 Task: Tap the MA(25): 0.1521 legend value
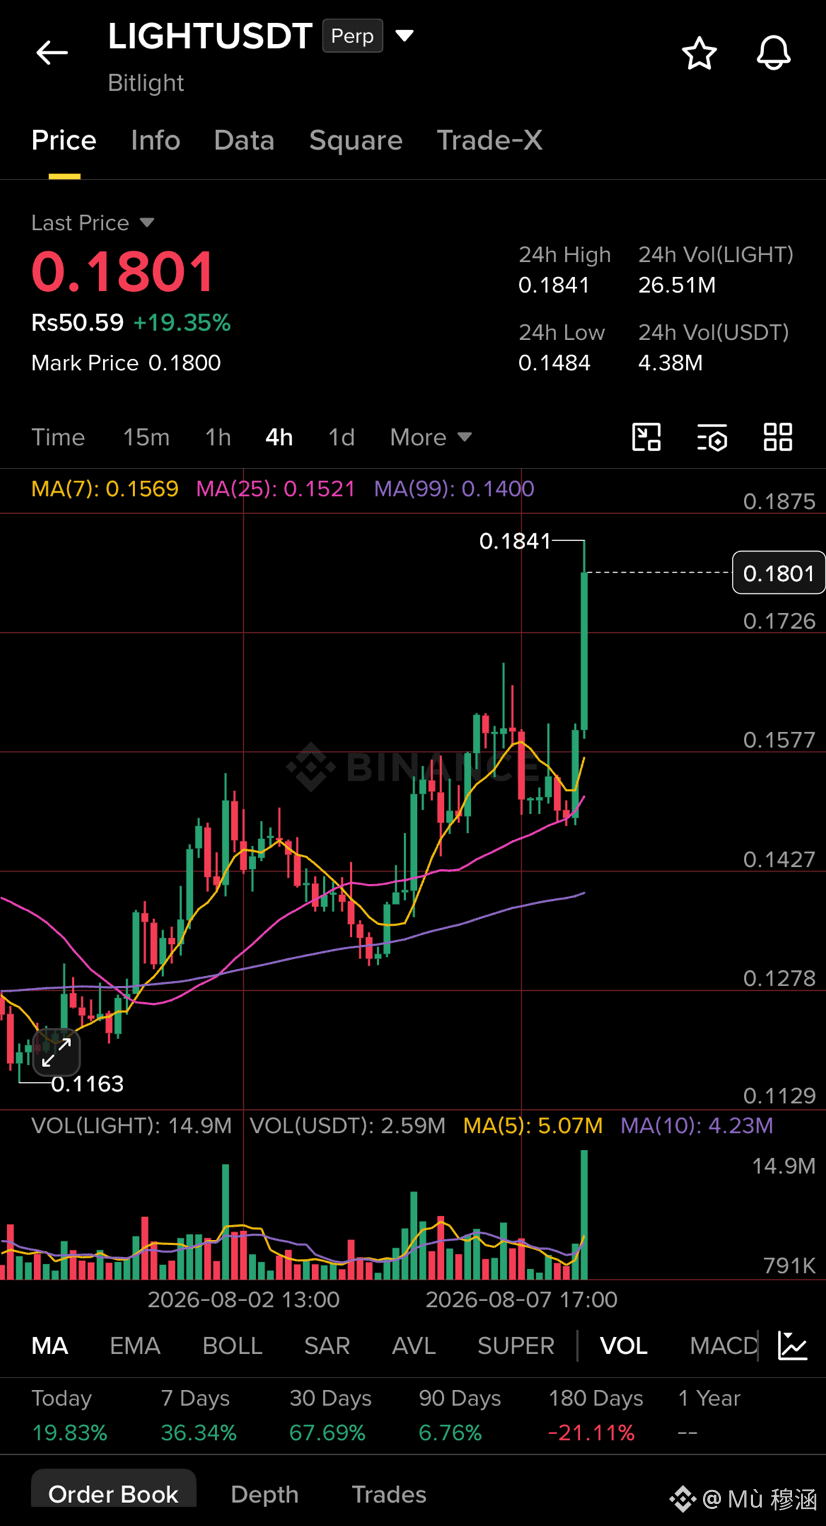tap(276, 489)
